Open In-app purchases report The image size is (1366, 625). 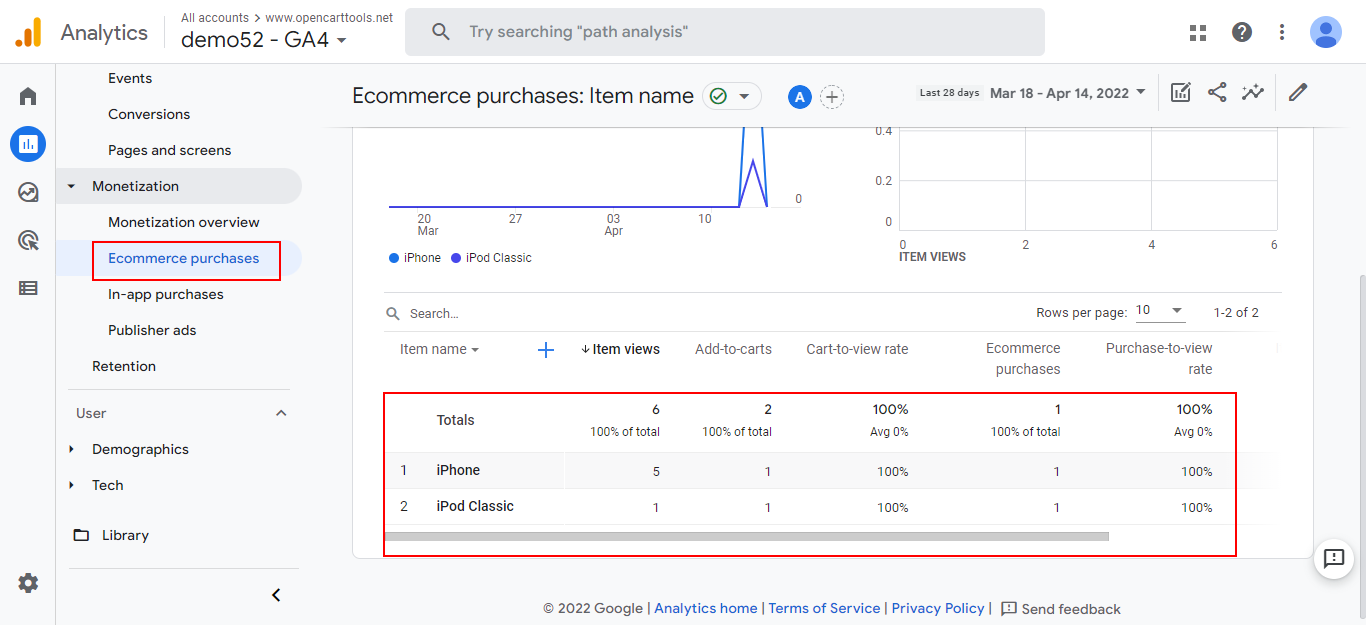pos(166,294)
